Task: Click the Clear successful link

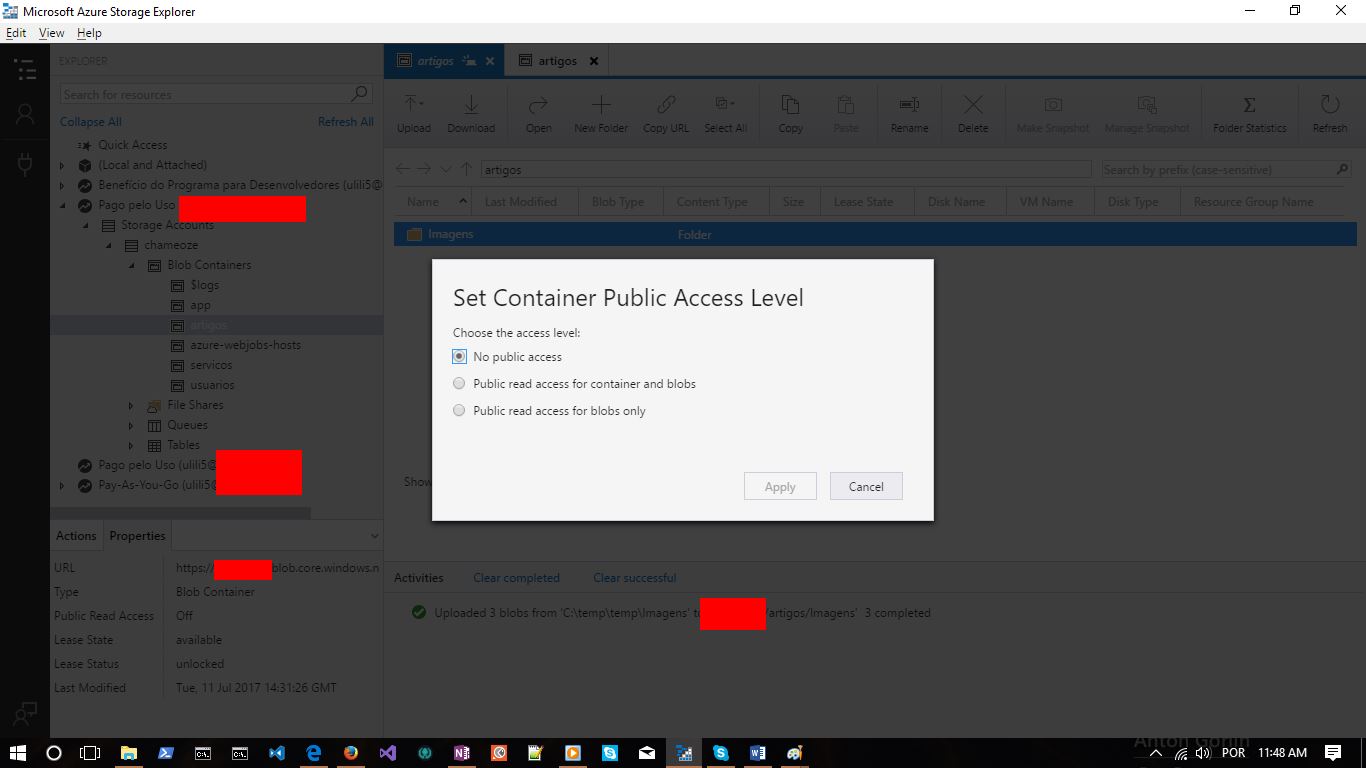Action: pos(634,578)
